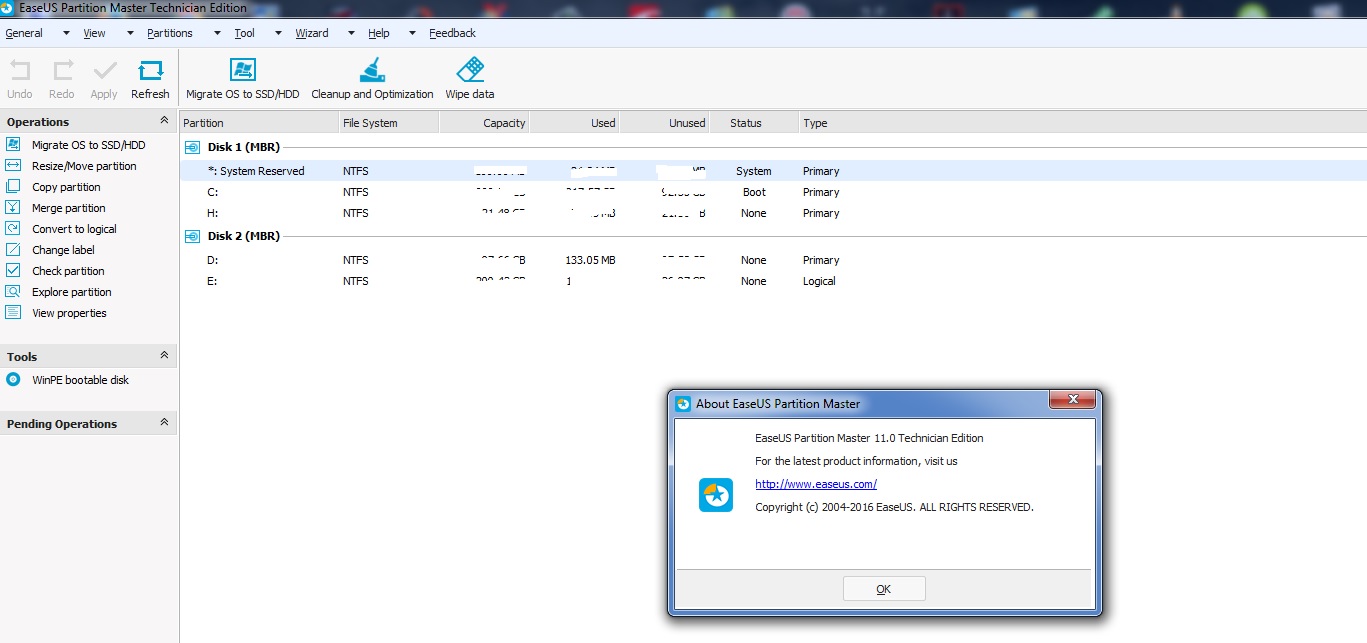Collapse the Pending Operations panel
This screenshot has height=643, width=1367.
(x=164, y=423)
